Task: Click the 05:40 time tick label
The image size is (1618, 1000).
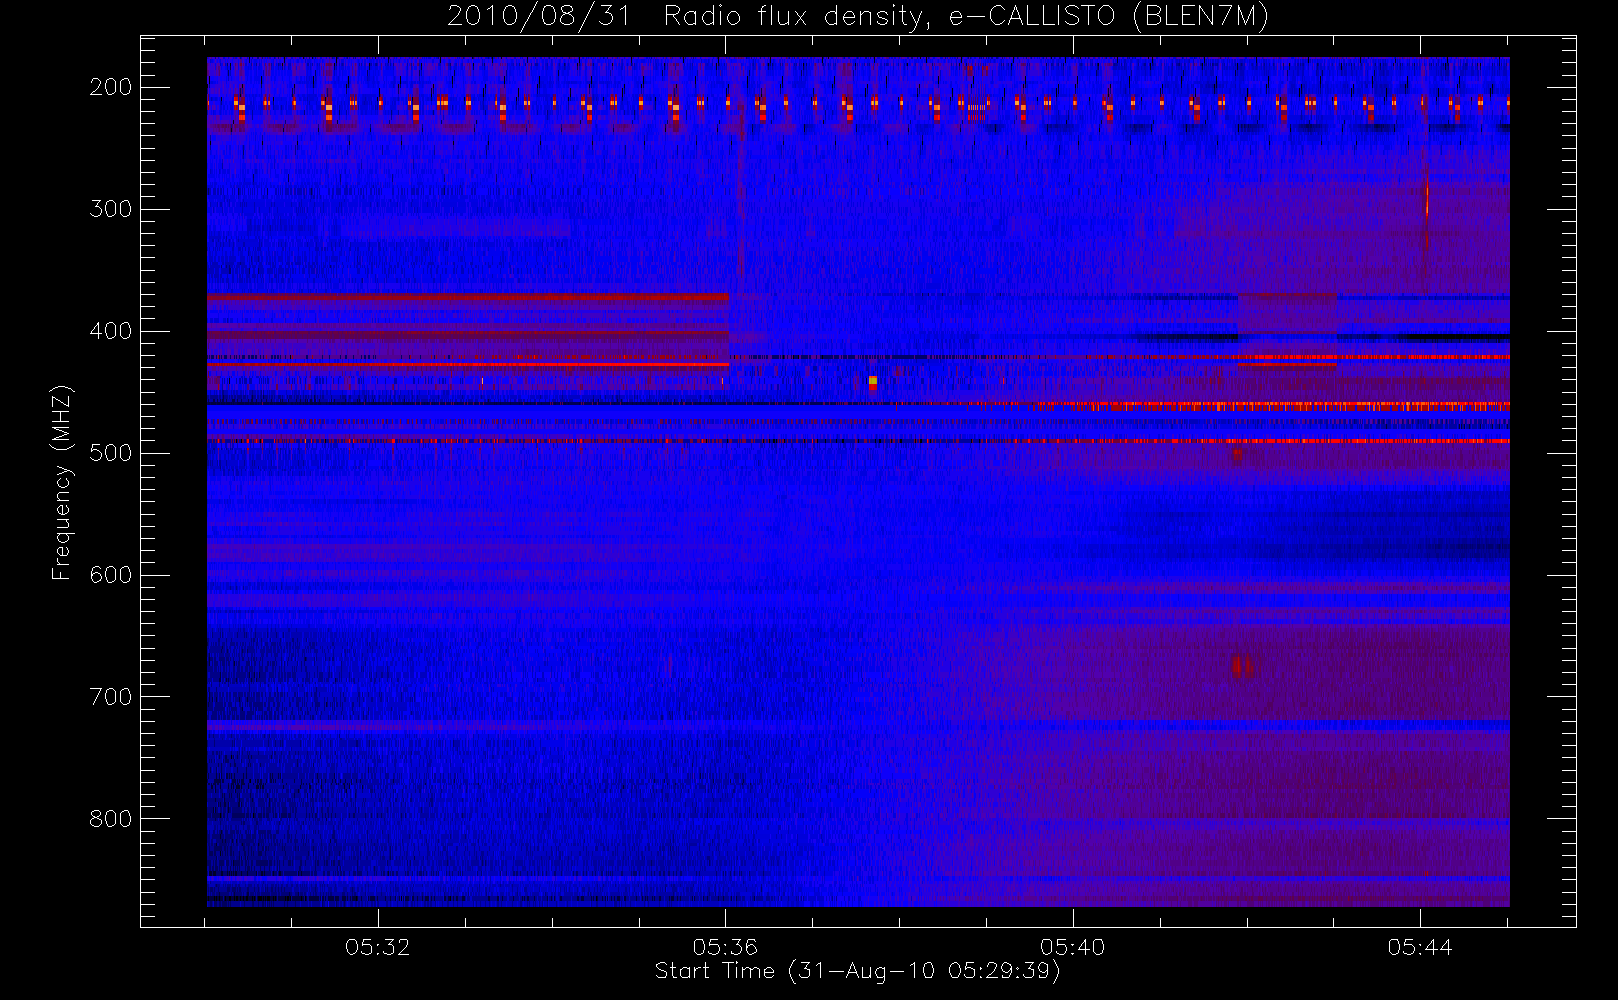Action: [1072, 947]
